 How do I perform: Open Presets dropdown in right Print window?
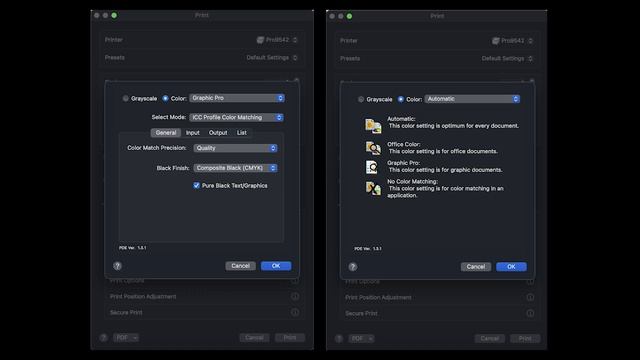click(x=507, y=58)
